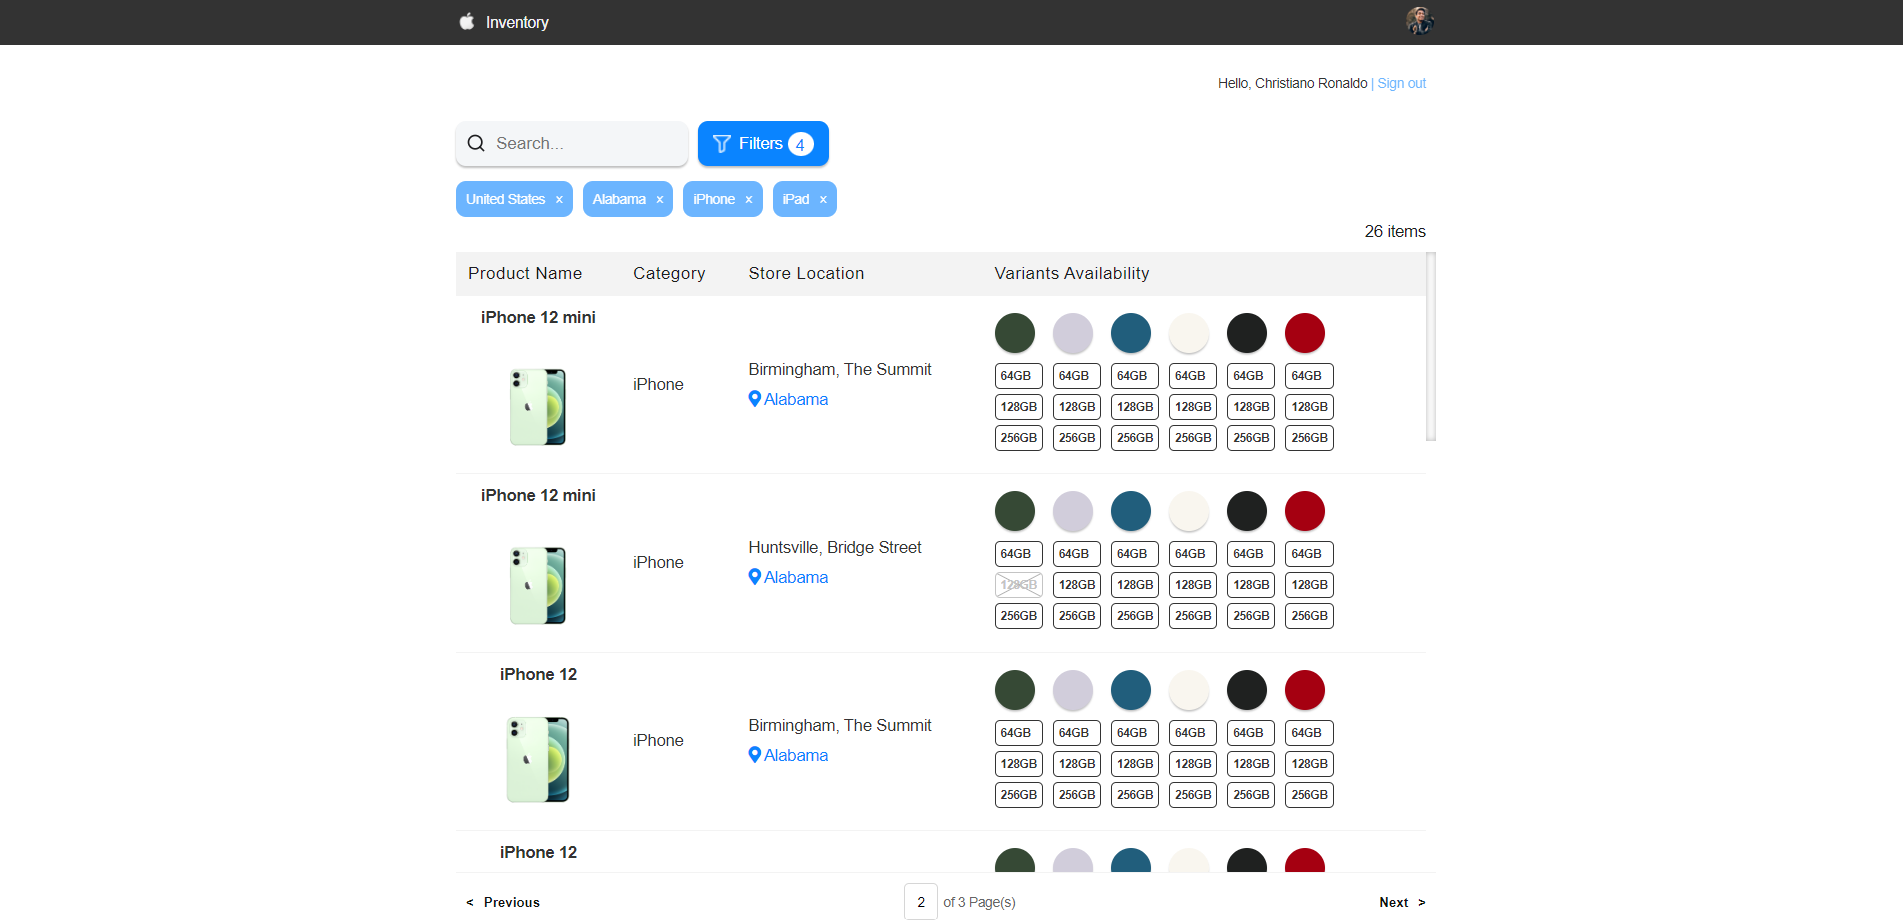Image resolution: width=1903 pixels, height=922 pixels.
Task: Click 256GB under blue in first row
Action: point(1135,438)
